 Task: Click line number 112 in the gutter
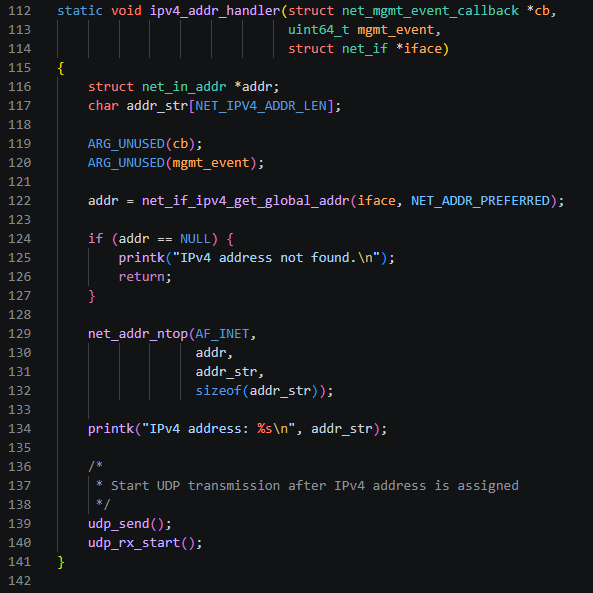(x=20, y=11)
